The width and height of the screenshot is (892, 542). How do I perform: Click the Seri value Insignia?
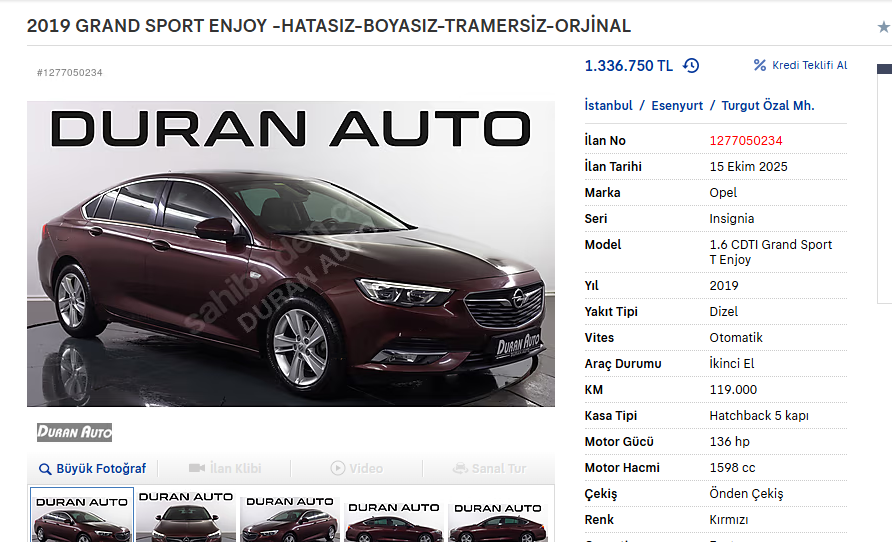tap(732, 218)
